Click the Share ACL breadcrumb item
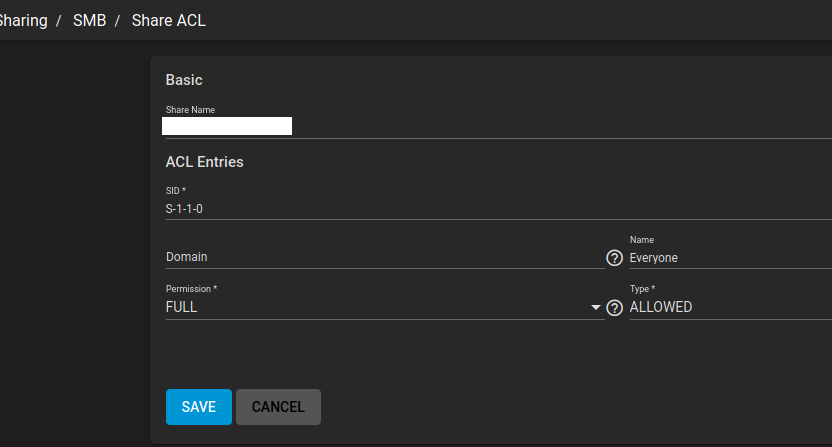 [169, 21]
